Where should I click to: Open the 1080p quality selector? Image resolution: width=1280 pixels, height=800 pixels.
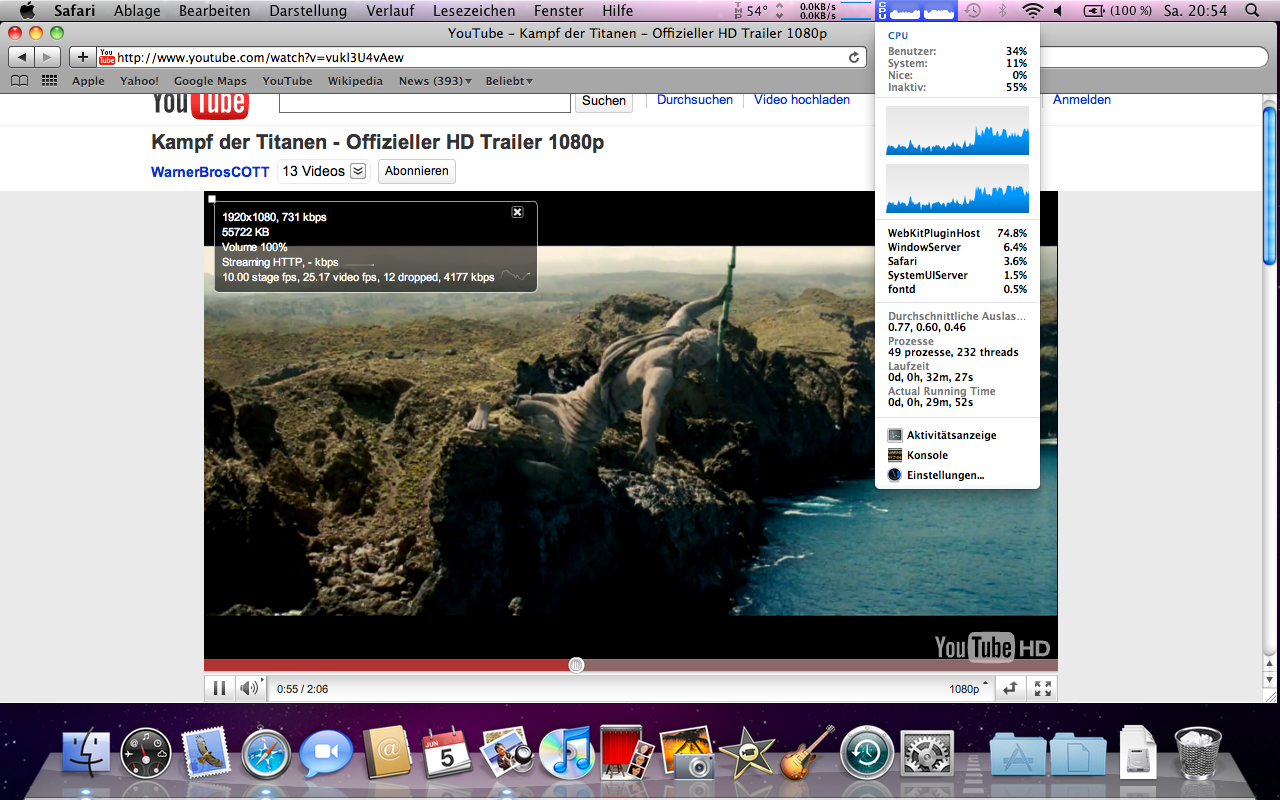(968, 689)
